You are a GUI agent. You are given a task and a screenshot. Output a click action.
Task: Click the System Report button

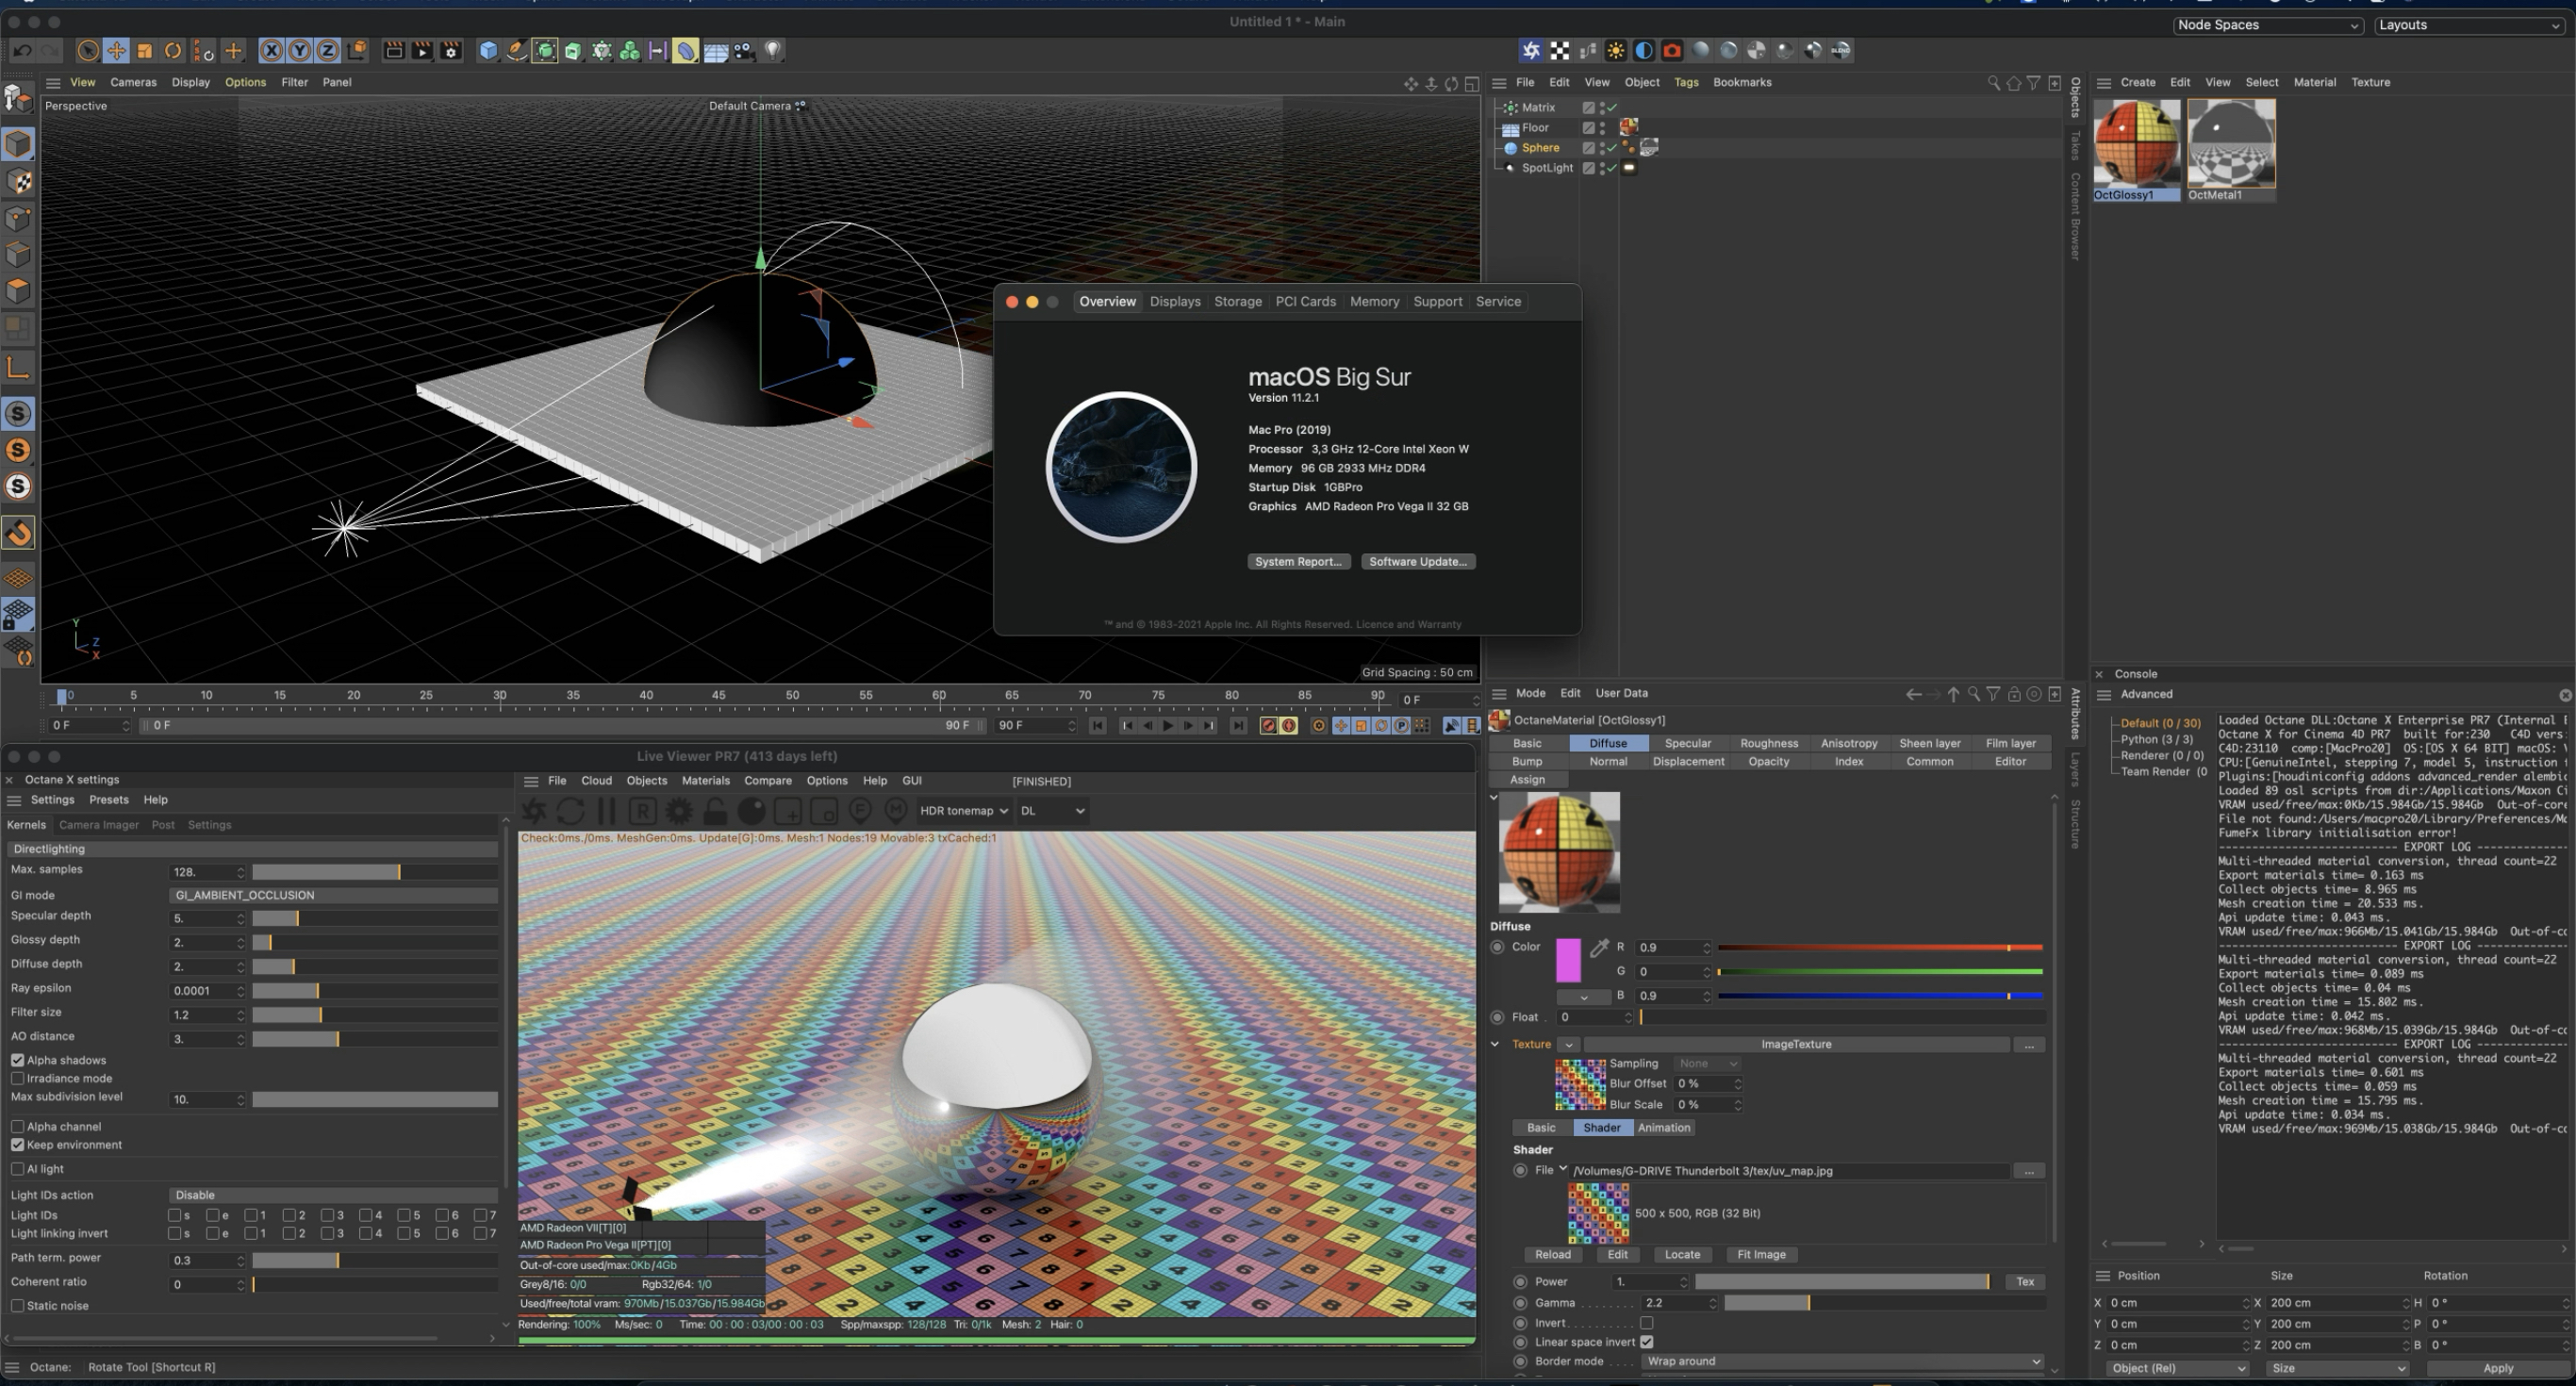tap(1298, 562)
